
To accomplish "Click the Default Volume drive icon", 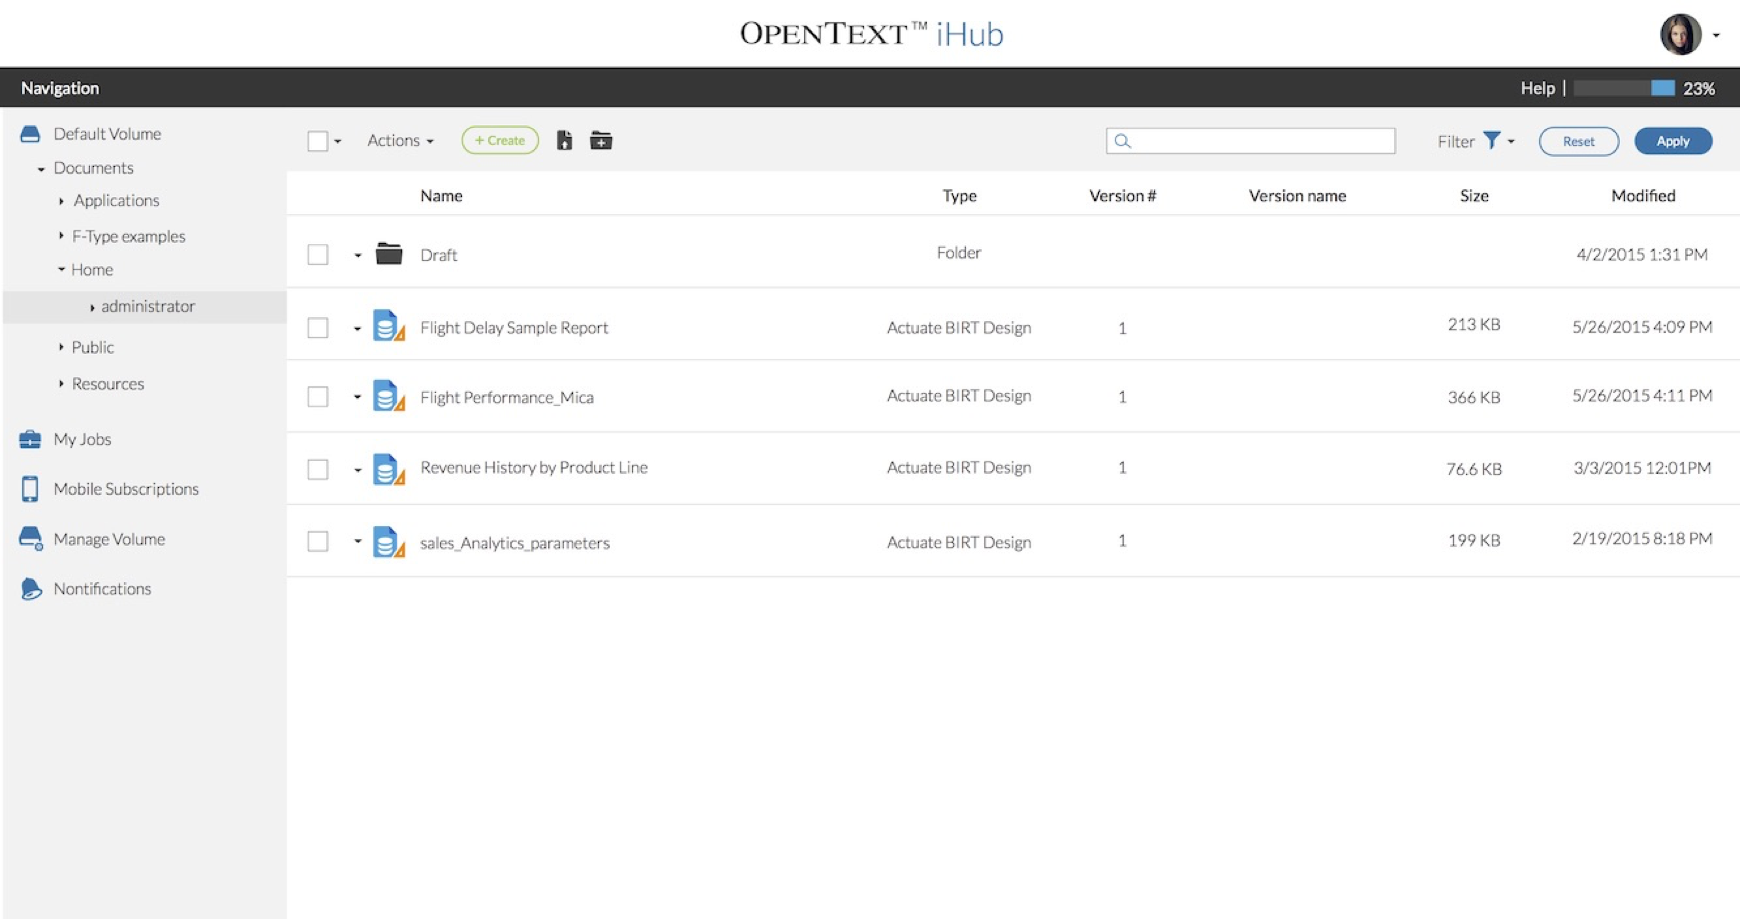I will click(30, 134).
